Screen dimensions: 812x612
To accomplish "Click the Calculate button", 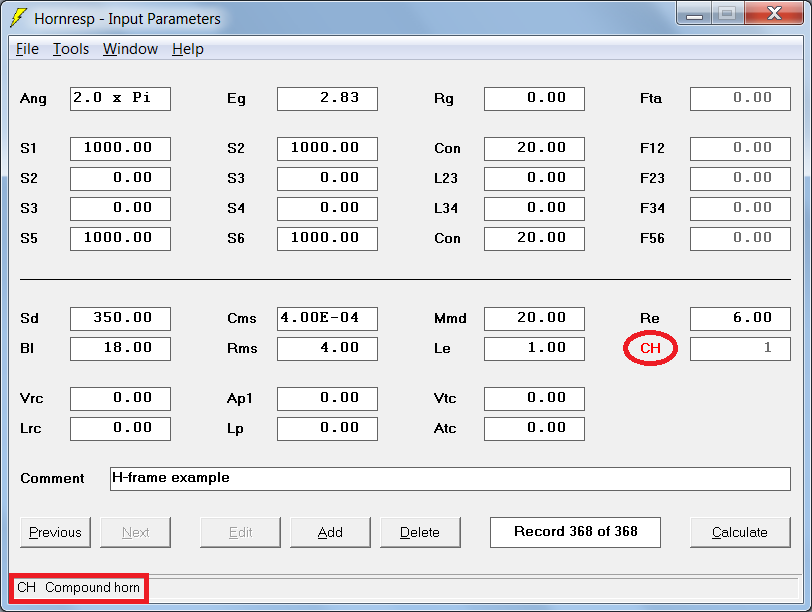I will pyautogui.click(x=740, y=532).
